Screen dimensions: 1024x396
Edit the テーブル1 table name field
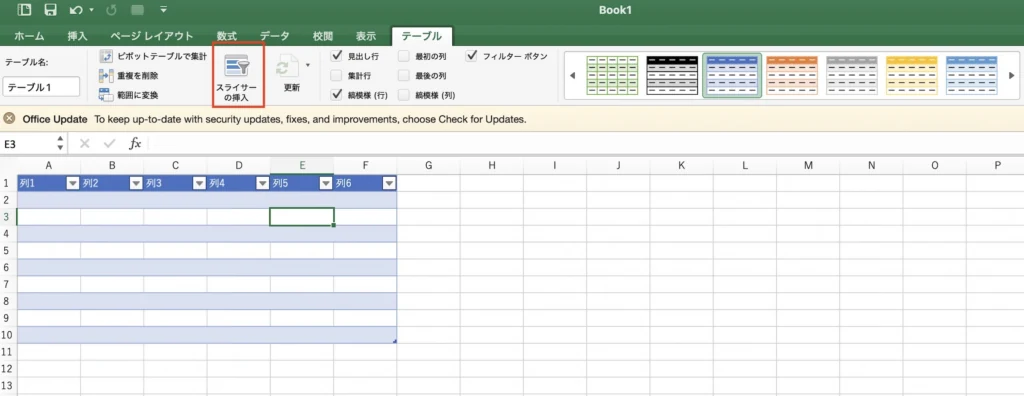tap(41, 86)
